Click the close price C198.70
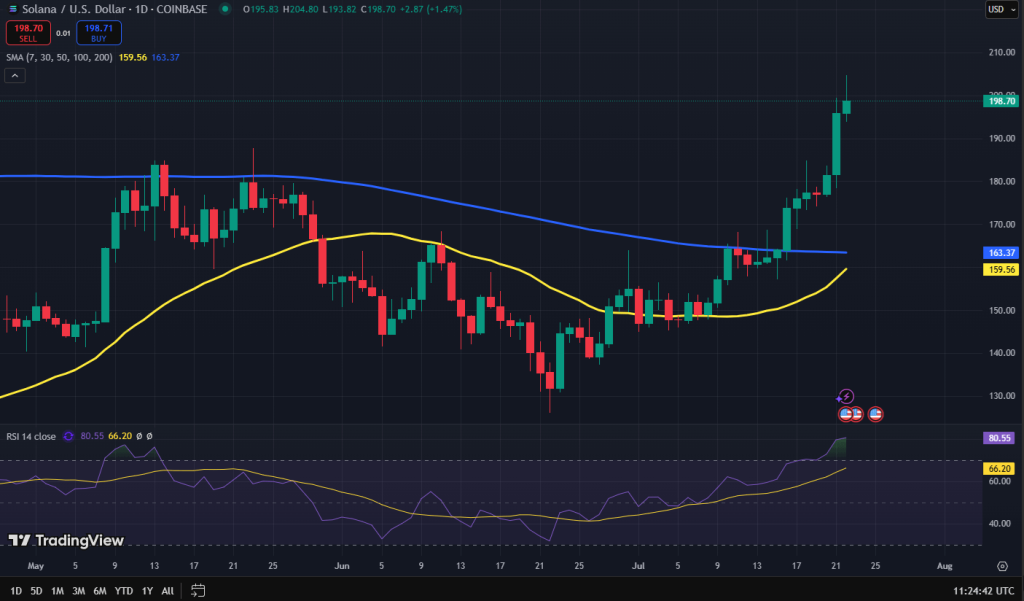The image size is (1024, 601). [378, 9]
